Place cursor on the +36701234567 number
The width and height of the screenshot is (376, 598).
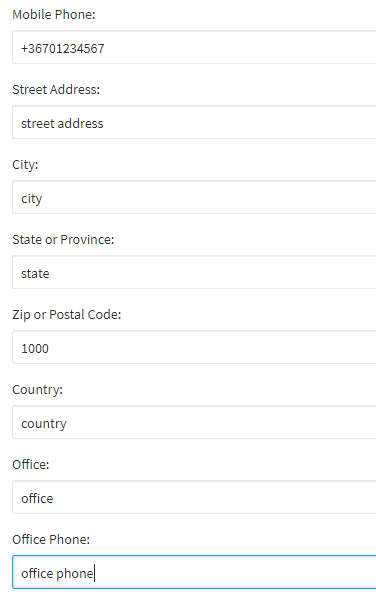63,48
